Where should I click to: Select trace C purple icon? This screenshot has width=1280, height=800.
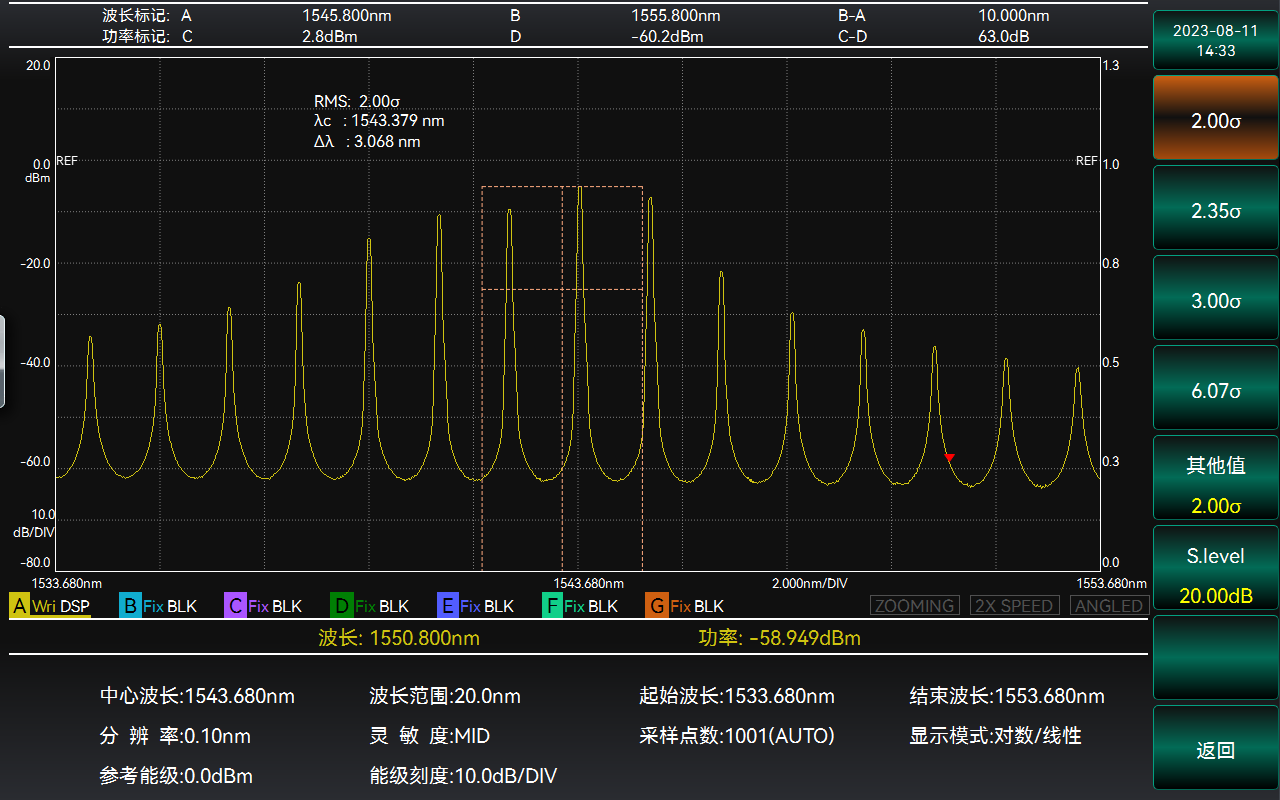235,606
